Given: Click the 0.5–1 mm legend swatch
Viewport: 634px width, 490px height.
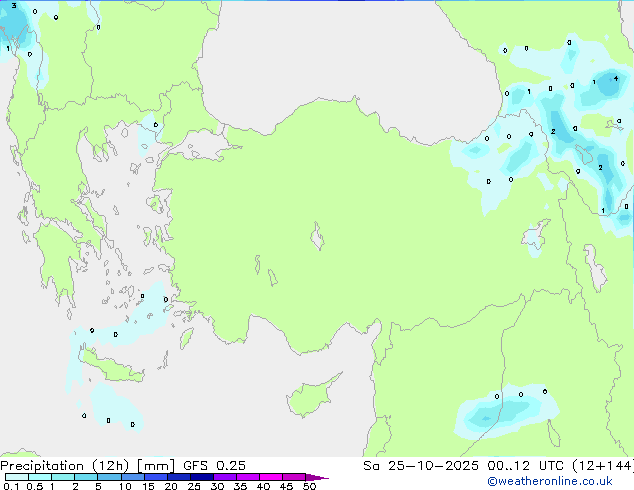Looking at the screenshot, I should [x=40, y=477].
